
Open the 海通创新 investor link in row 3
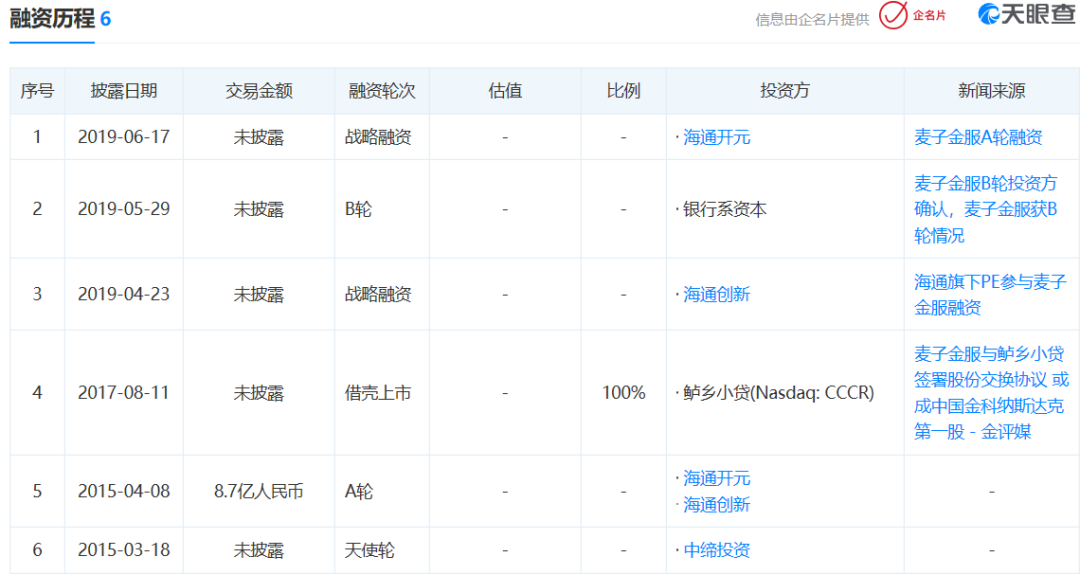point(716,294)
